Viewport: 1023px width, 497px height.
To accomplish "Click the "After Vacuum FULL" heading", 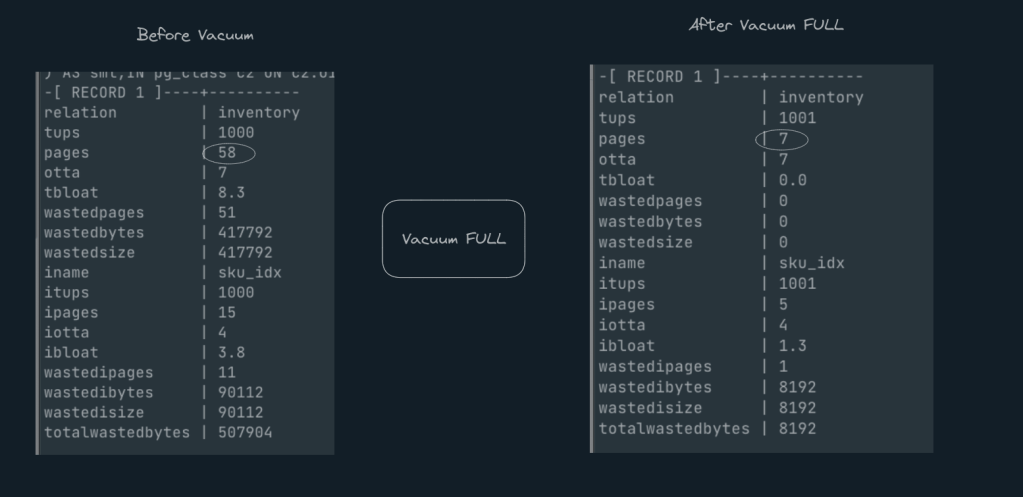I will pos(766,25).
